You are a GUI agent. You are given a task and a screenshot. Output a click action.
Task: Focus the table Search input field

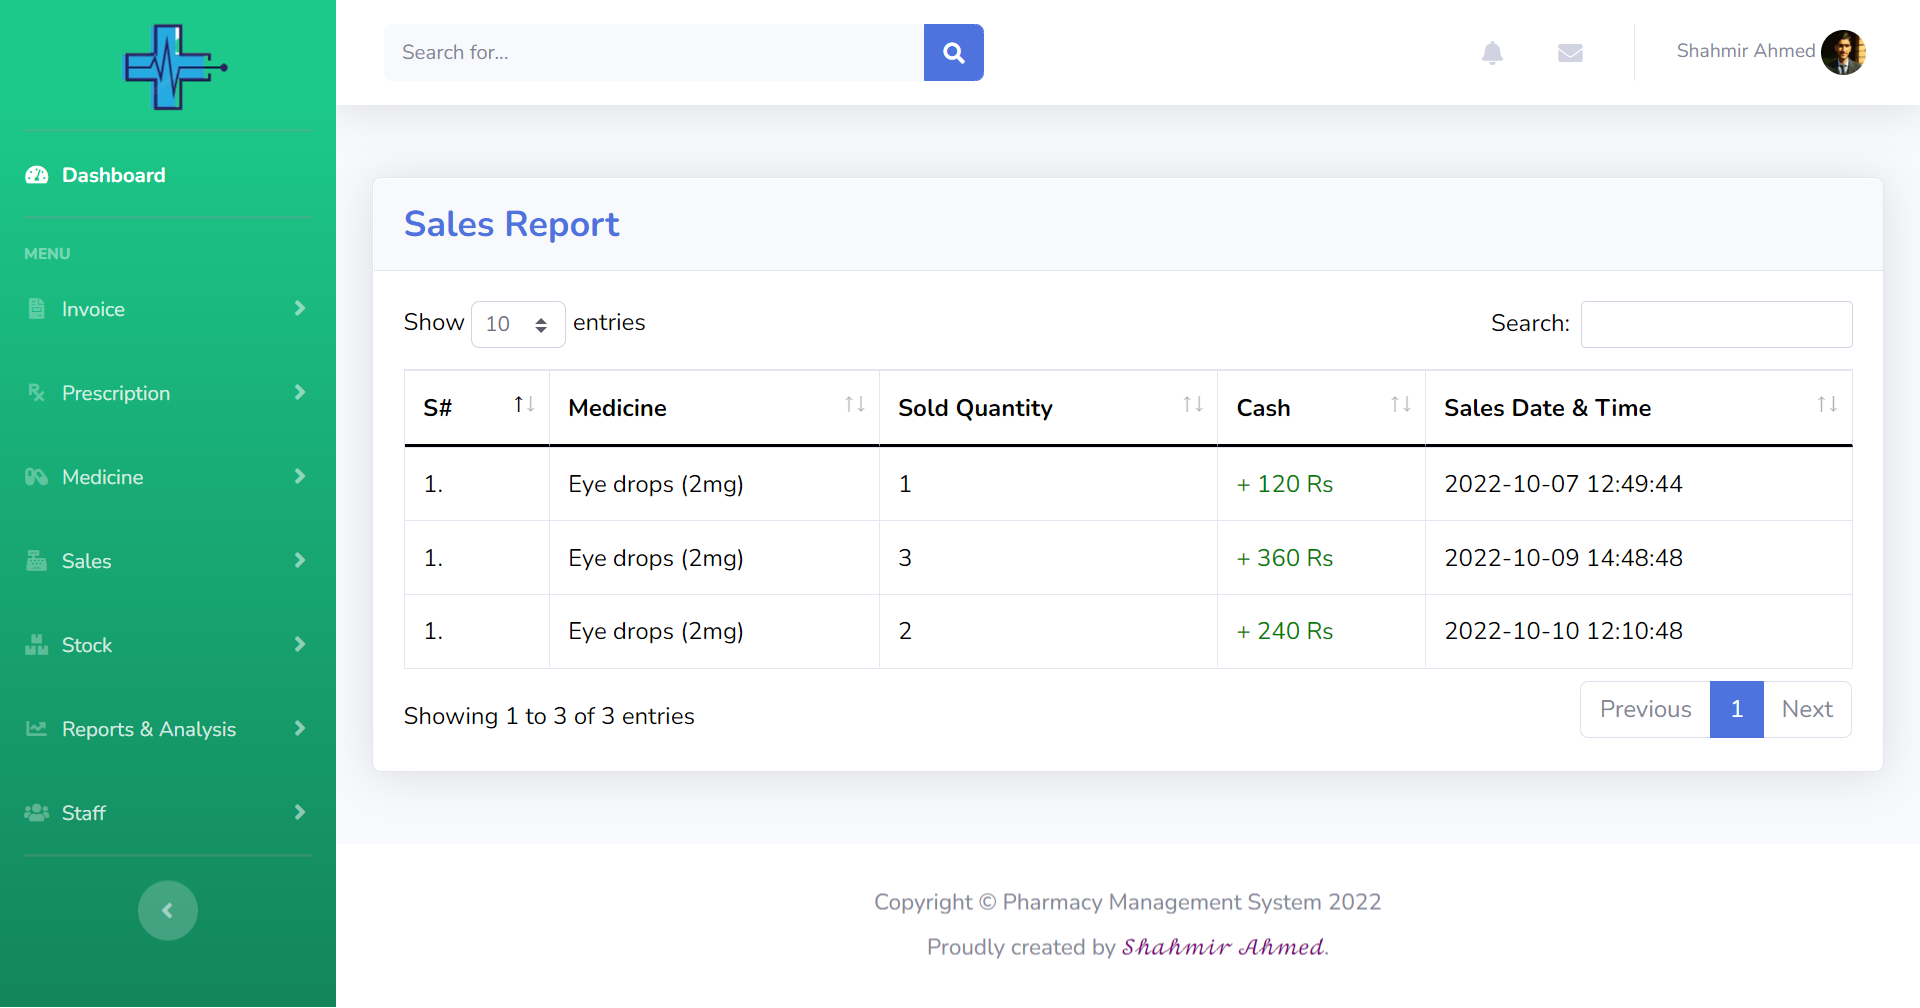[1715, 325]
